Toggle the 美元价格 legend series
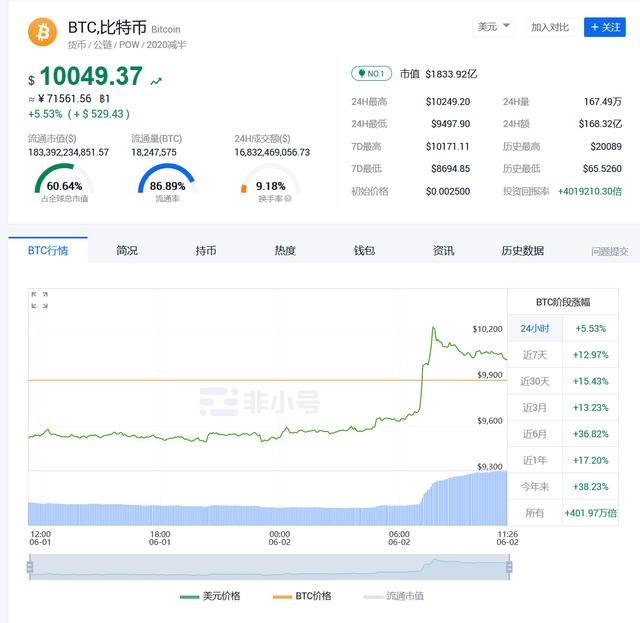 click(210, 596)
